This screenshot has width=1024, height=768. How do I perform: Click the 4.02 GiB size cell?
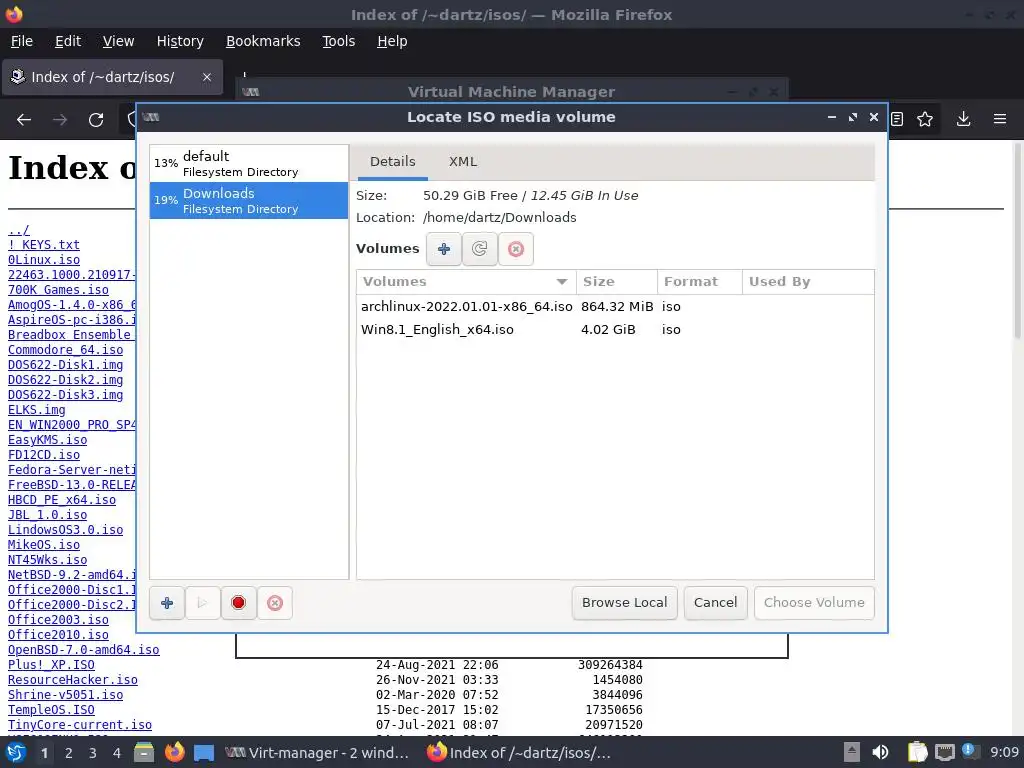point(608,330)
